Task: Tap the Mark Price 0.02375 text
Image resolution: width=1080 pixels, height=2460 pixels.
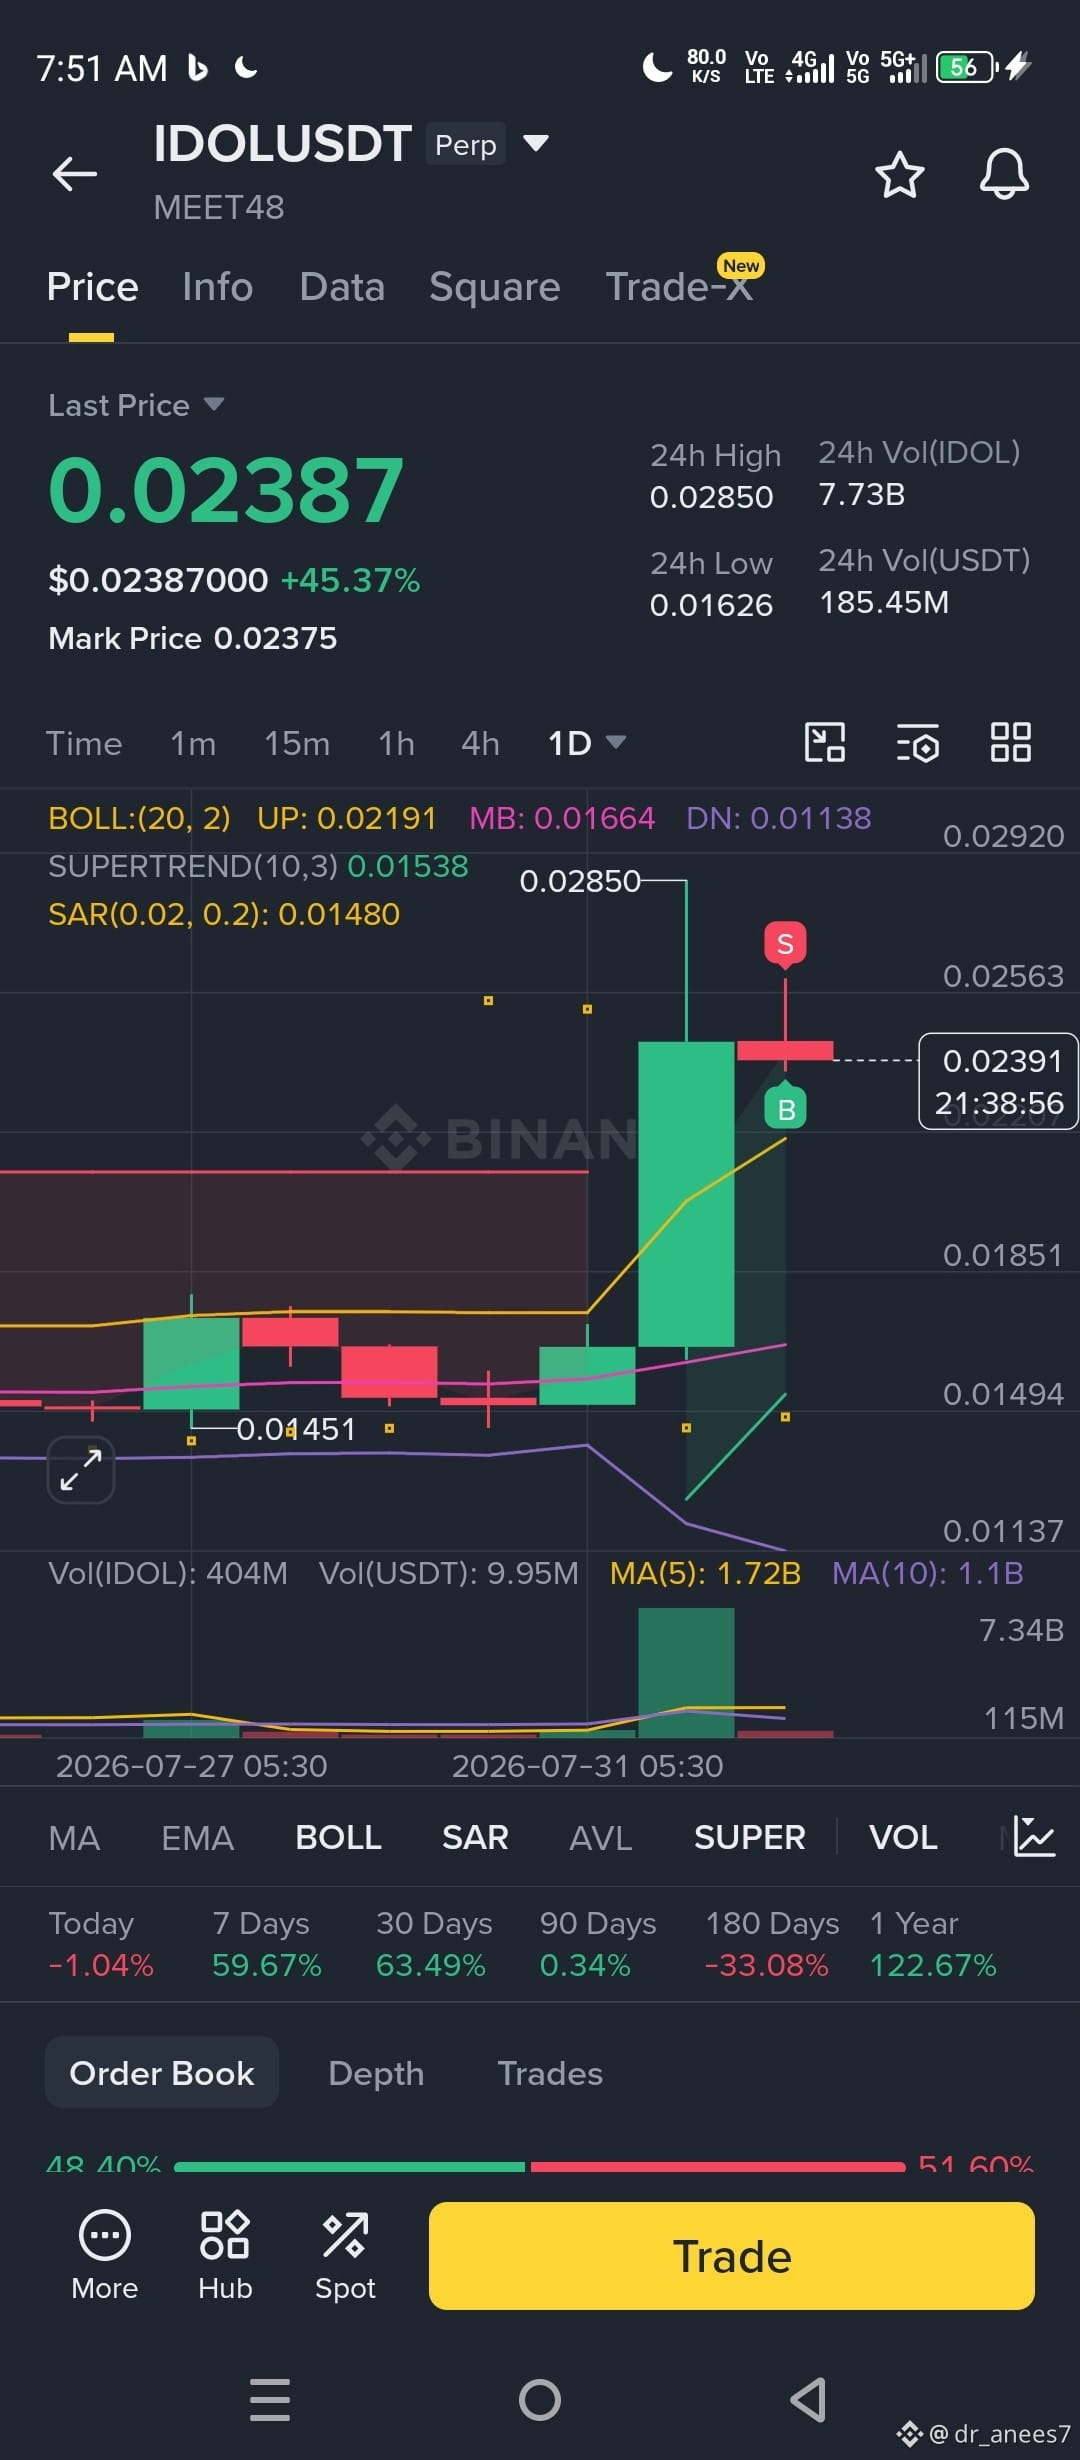Action: click(x=193, y=638)
